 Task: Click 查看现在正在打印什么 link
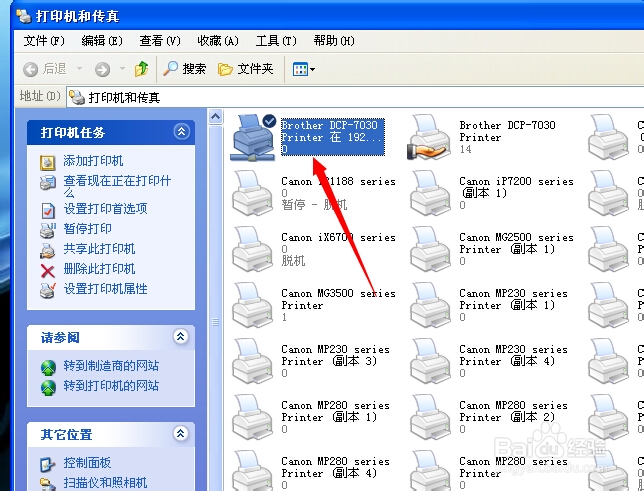point(117,186)
